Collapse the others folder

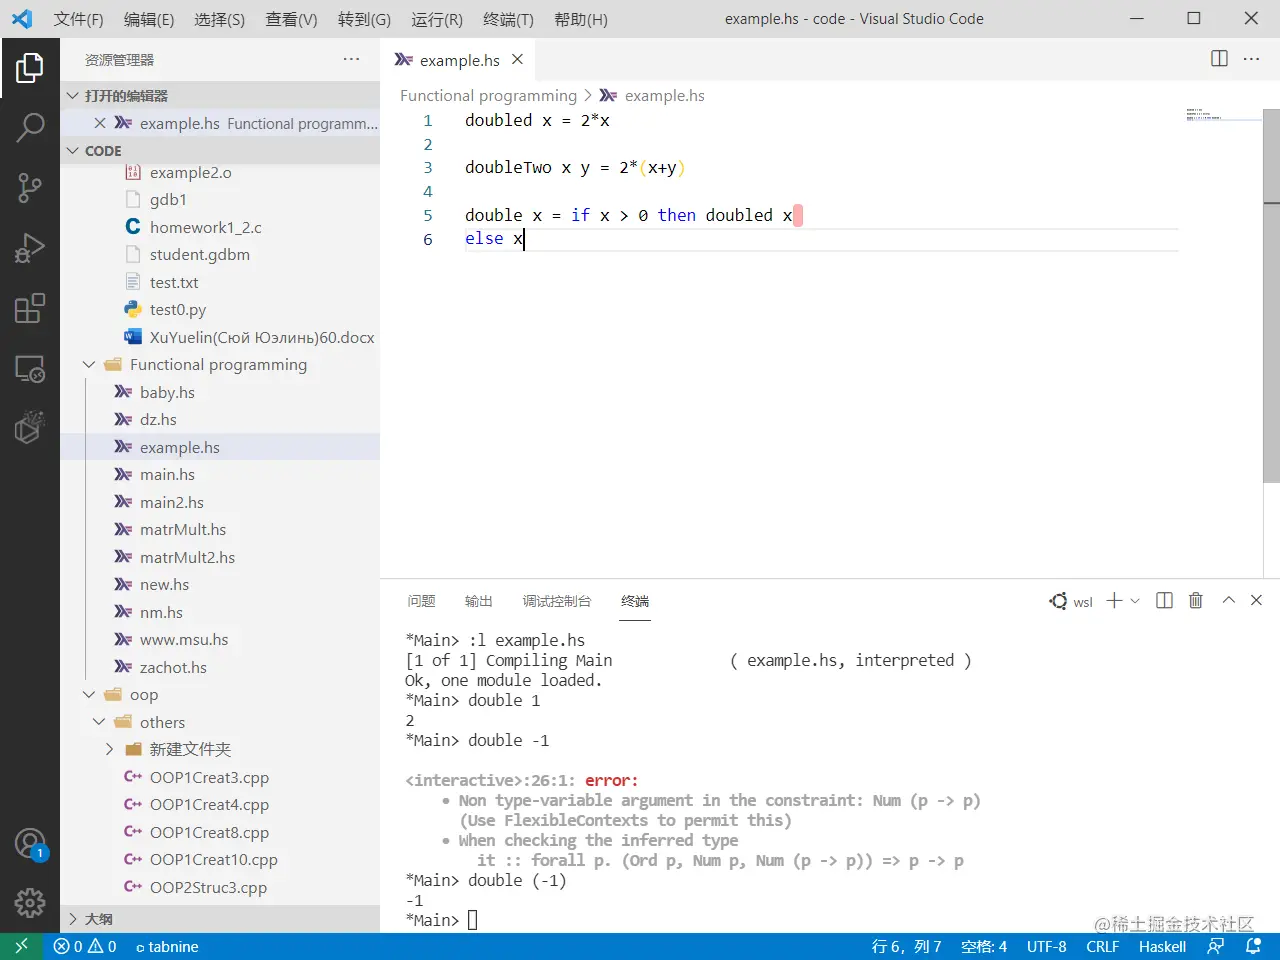[99, 722]
